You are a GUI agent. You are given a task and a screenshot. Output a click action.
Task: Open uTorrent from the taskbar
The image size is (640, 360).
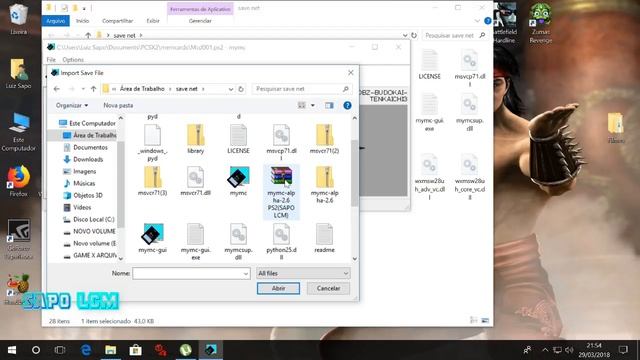(x=186, y=350)
